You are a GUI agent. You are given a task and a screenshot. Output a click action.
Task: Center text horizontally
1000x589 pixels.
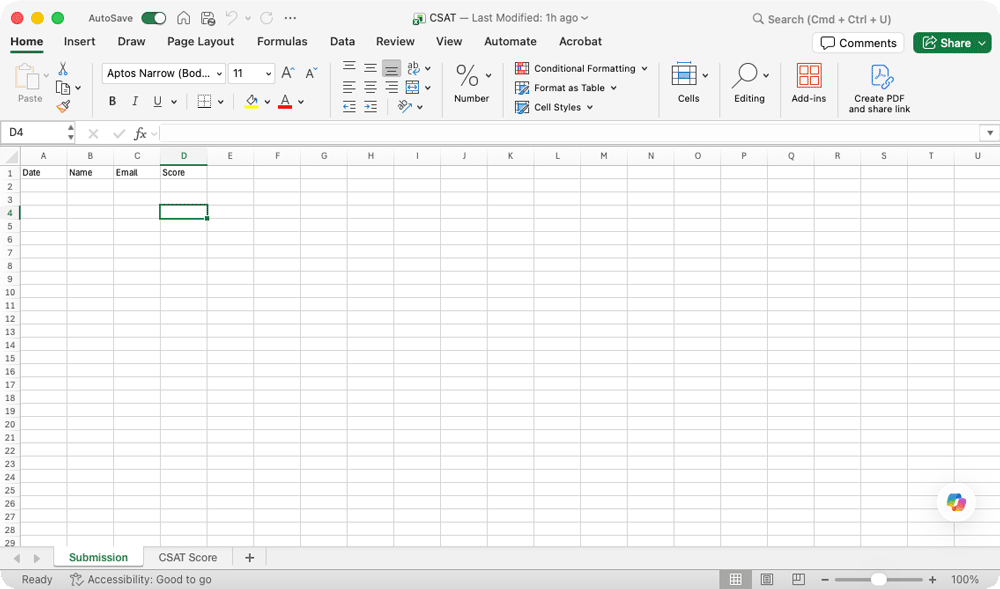click(x=371, y=87)
